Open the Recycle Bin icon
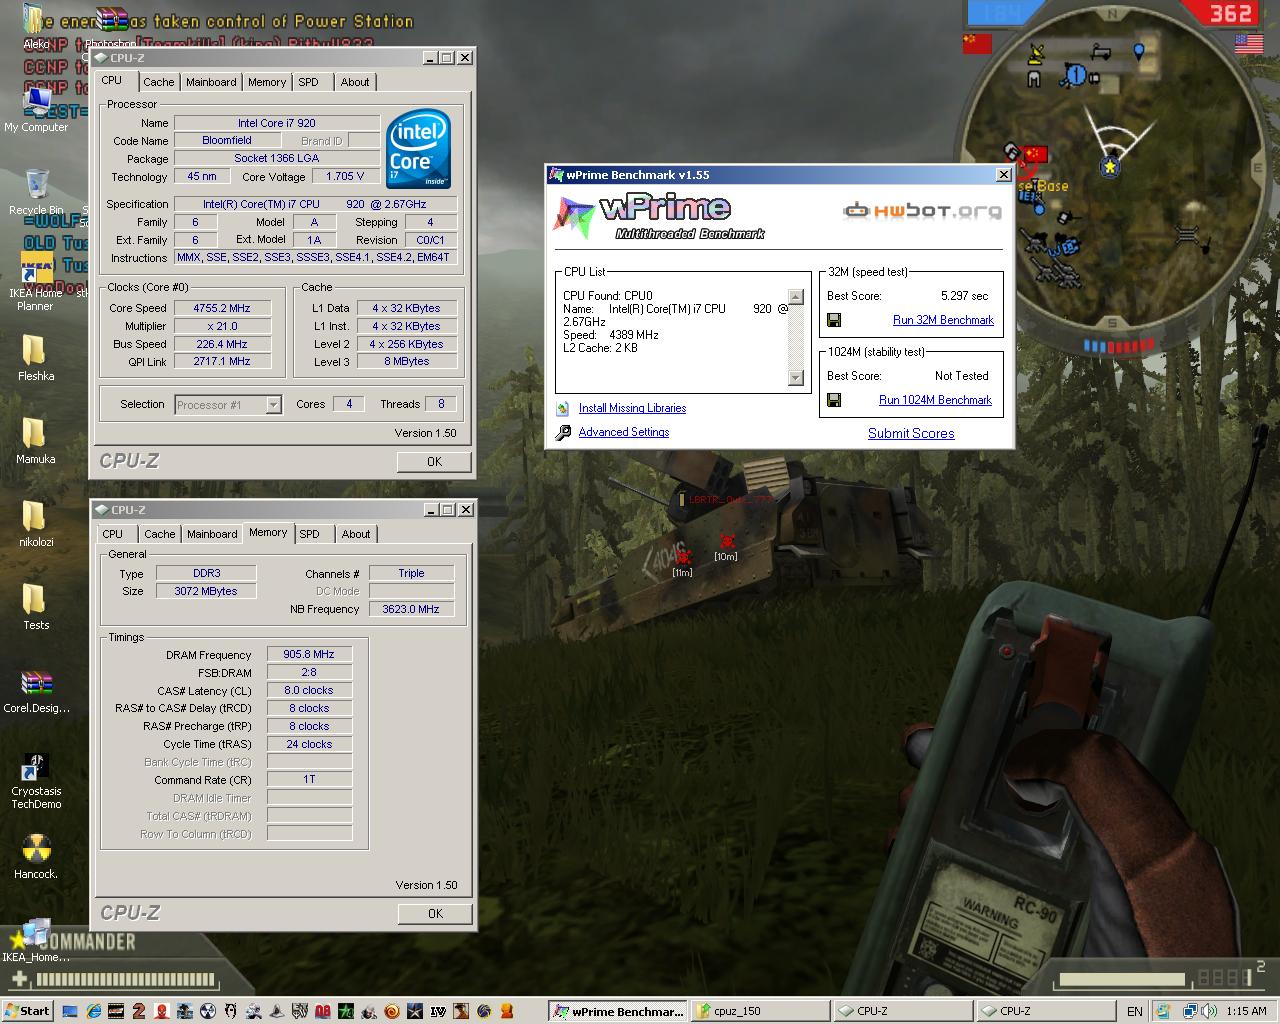This screenshot has height=1024, width=1280. point(36,192)
